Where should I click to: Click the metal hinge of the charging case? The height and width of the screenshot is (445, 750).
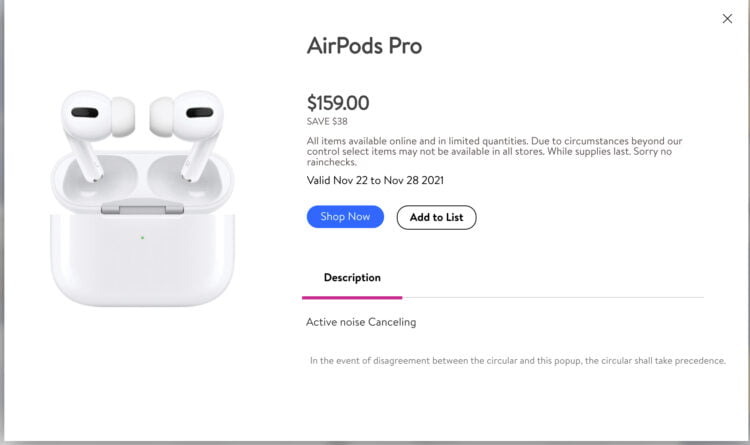(x=142, y=208)
